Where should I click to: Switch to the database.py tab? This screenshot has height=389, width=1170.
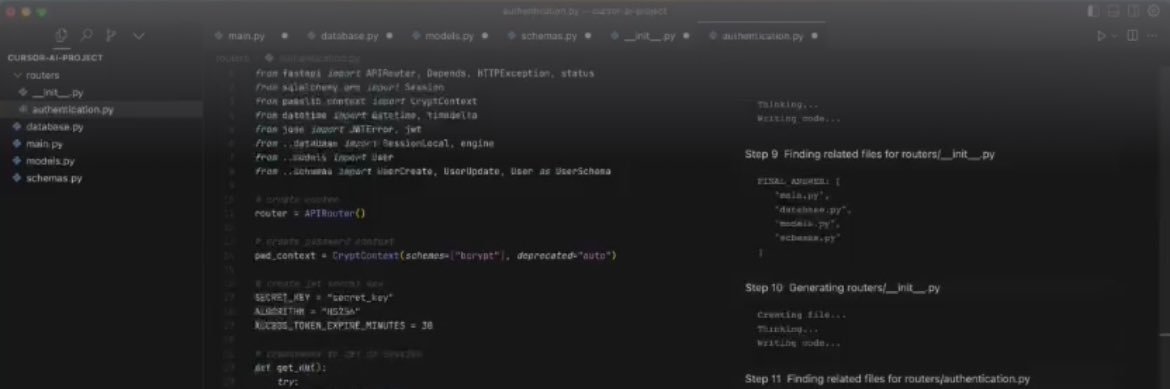coord(349,36)
